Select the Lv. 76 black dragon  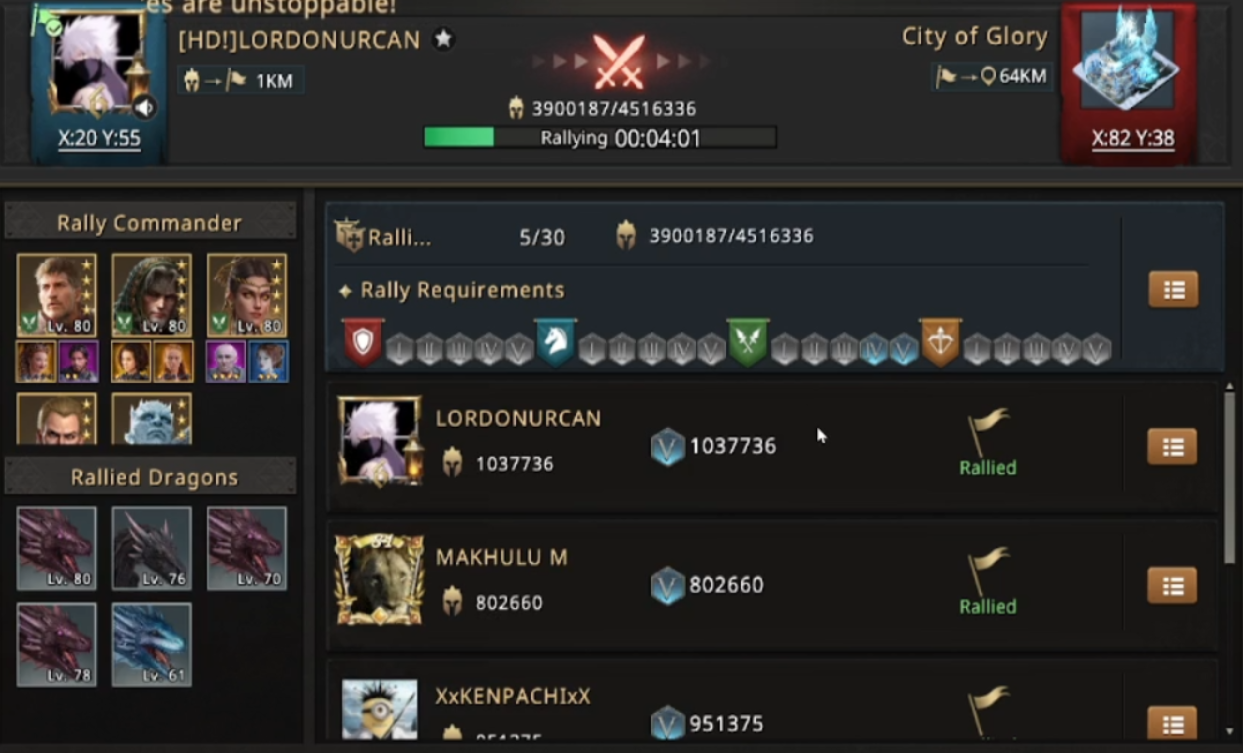coord(151,548)
